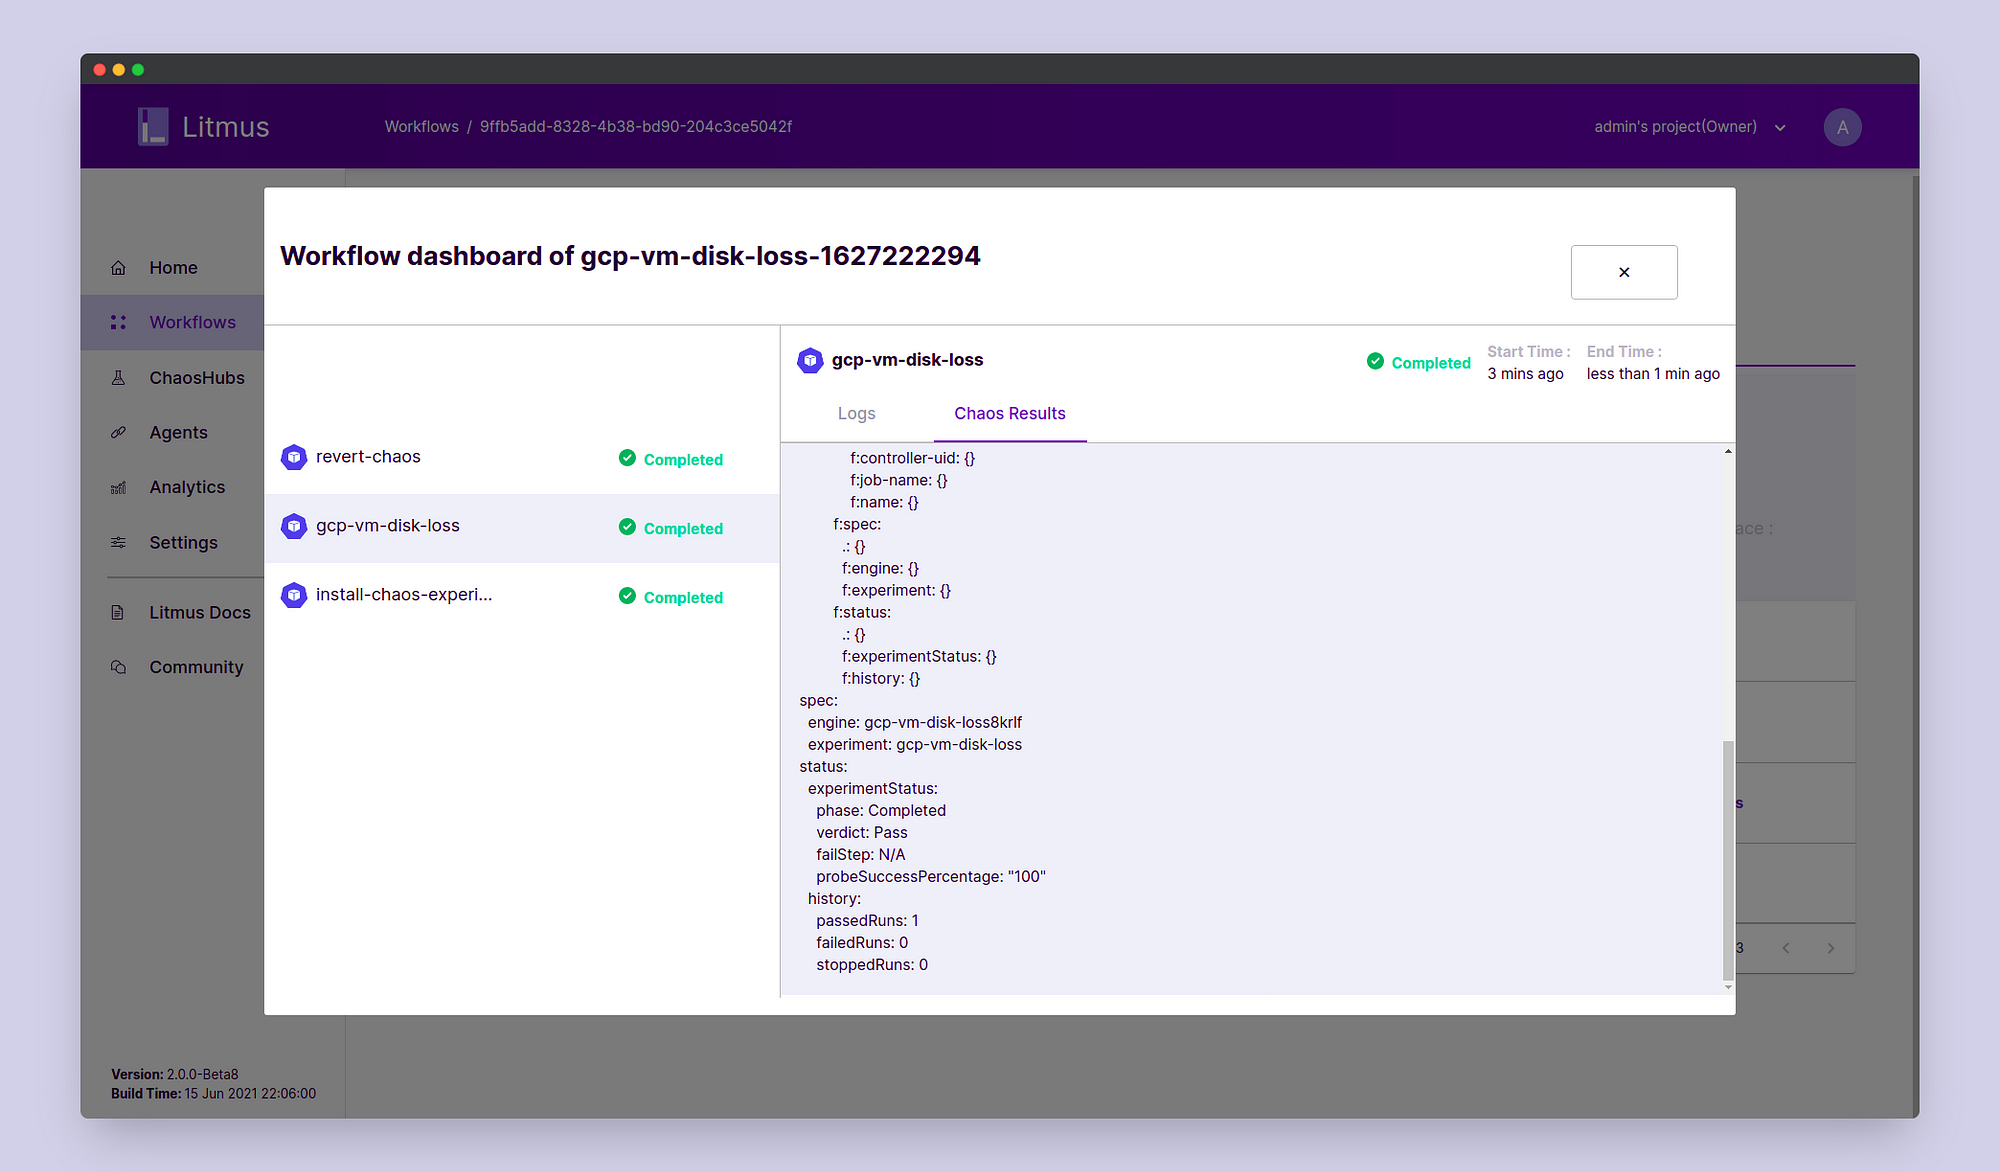Open the Settings menu item

coord(183,542)
